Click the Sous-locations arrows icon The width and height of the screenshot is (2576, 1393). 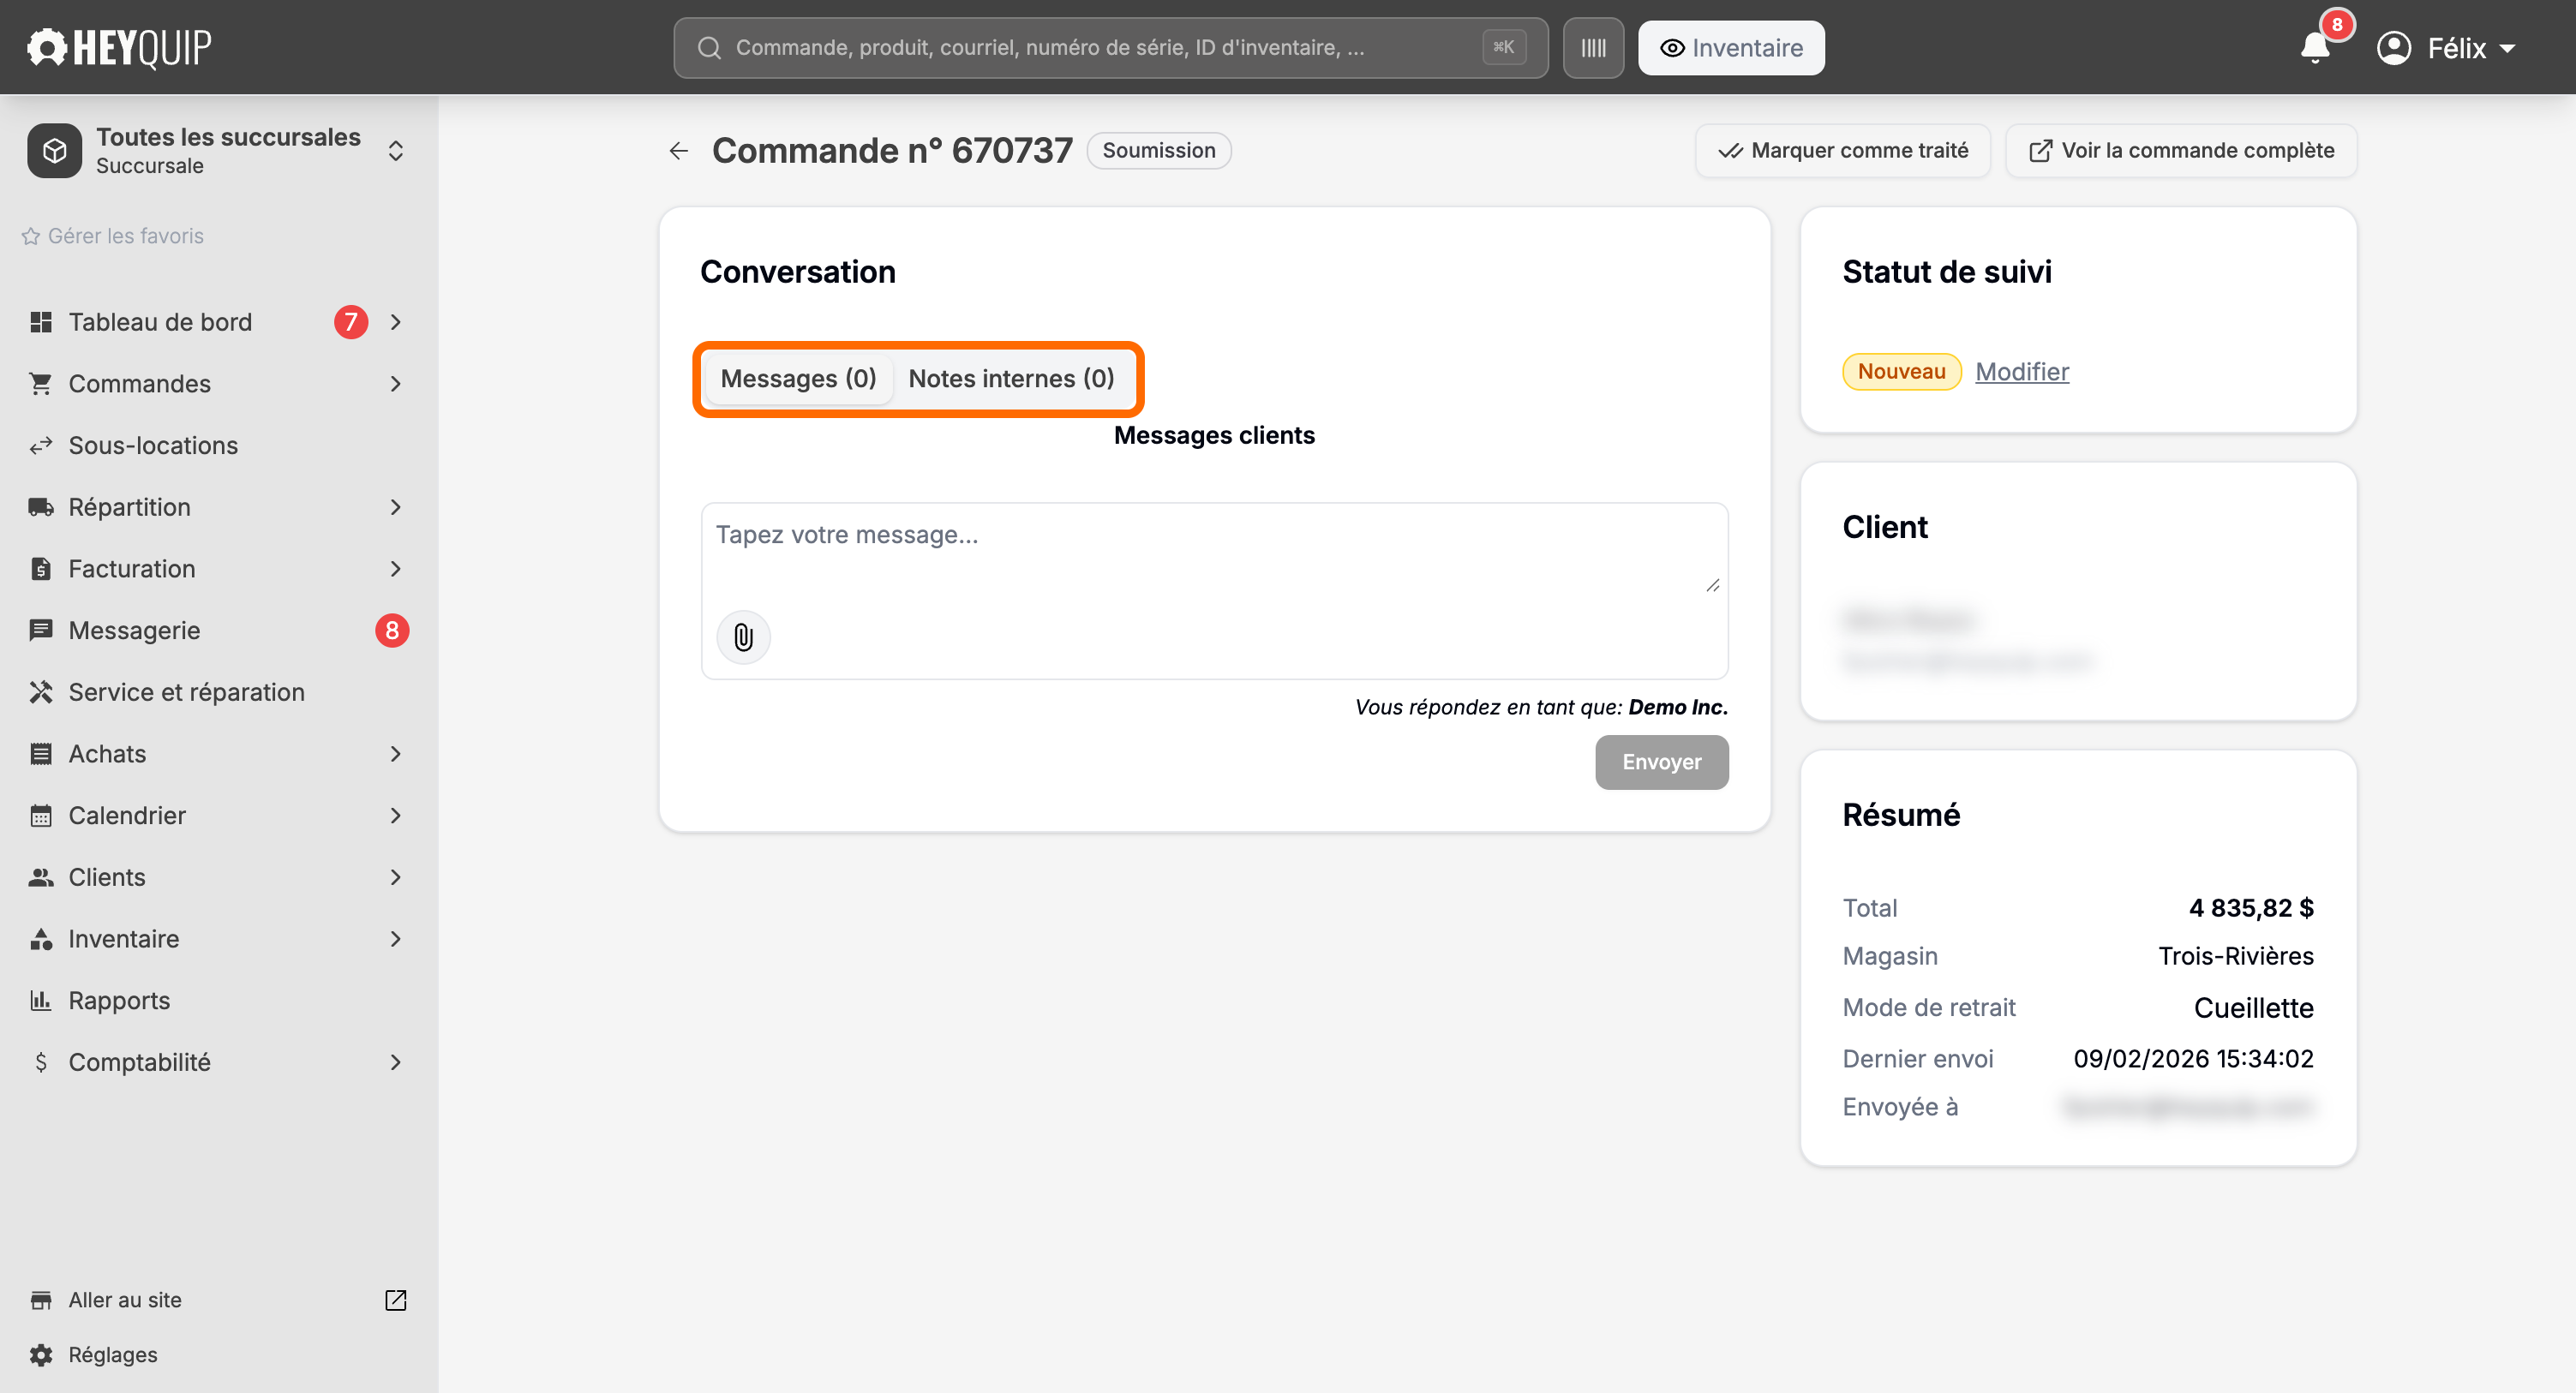41,446
